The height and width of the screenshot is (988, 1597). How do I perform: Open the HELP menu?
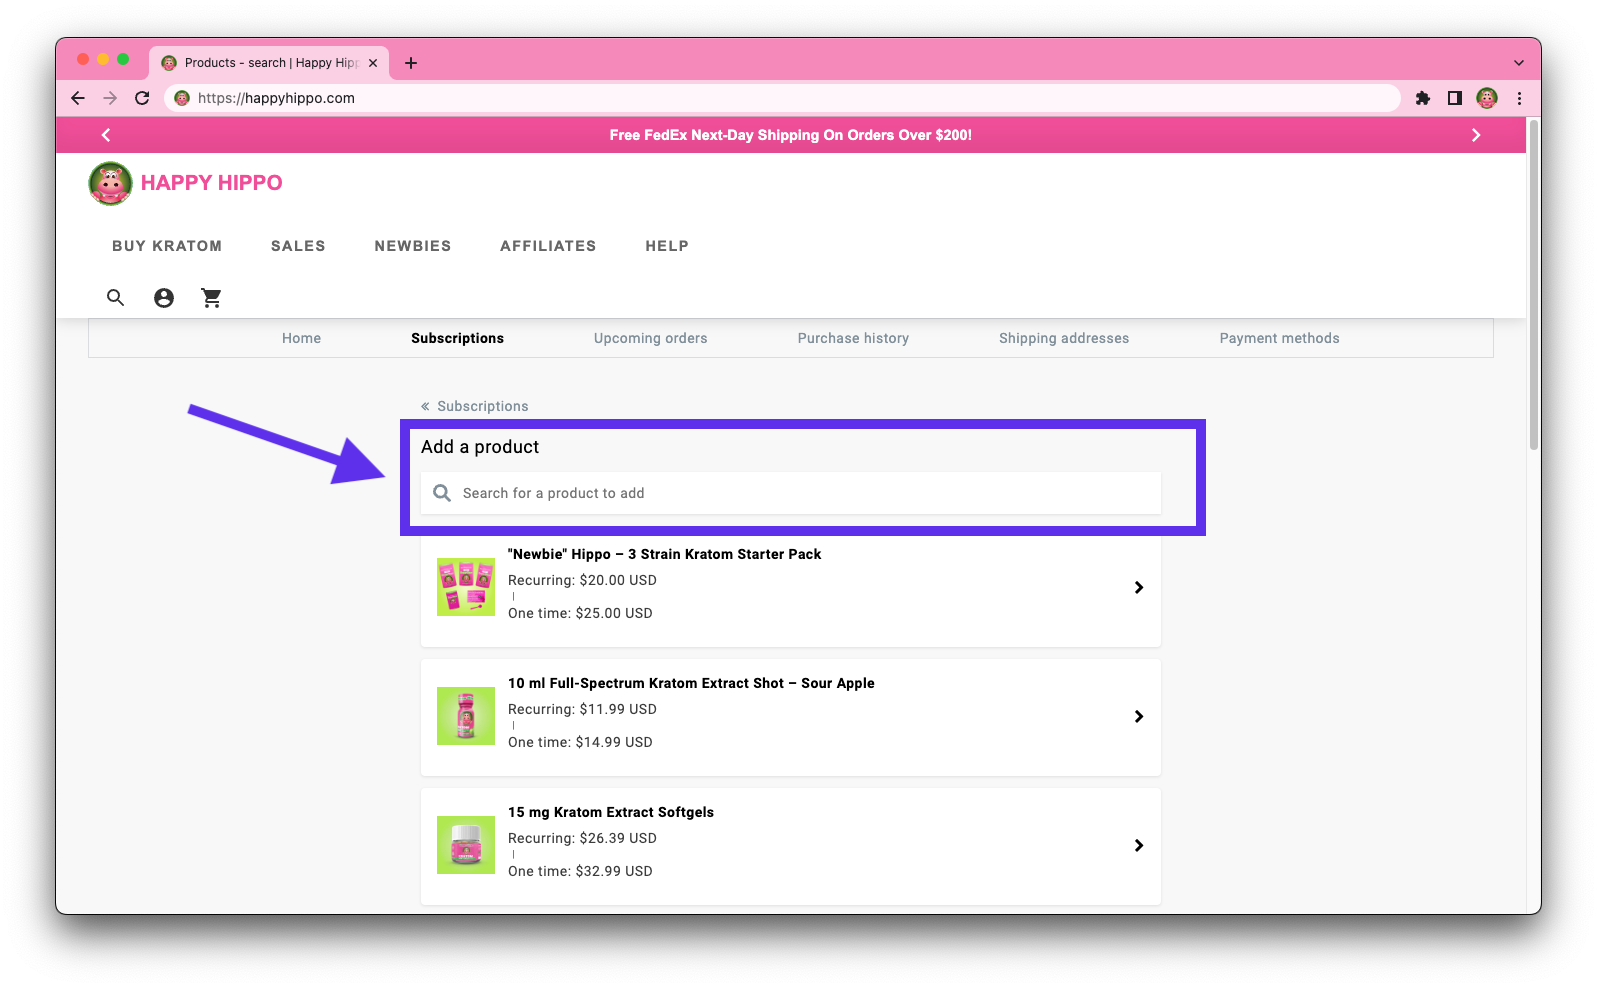(667, 246)
